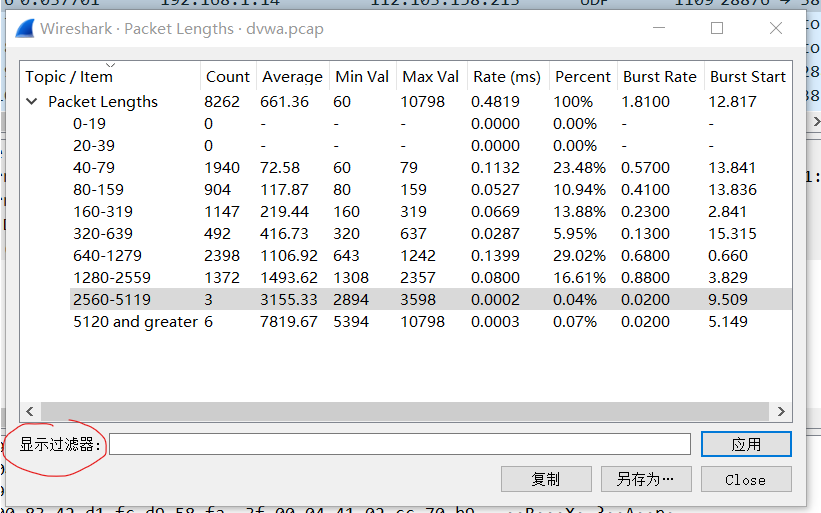Select the 160-319 length row

click(430, 211)
